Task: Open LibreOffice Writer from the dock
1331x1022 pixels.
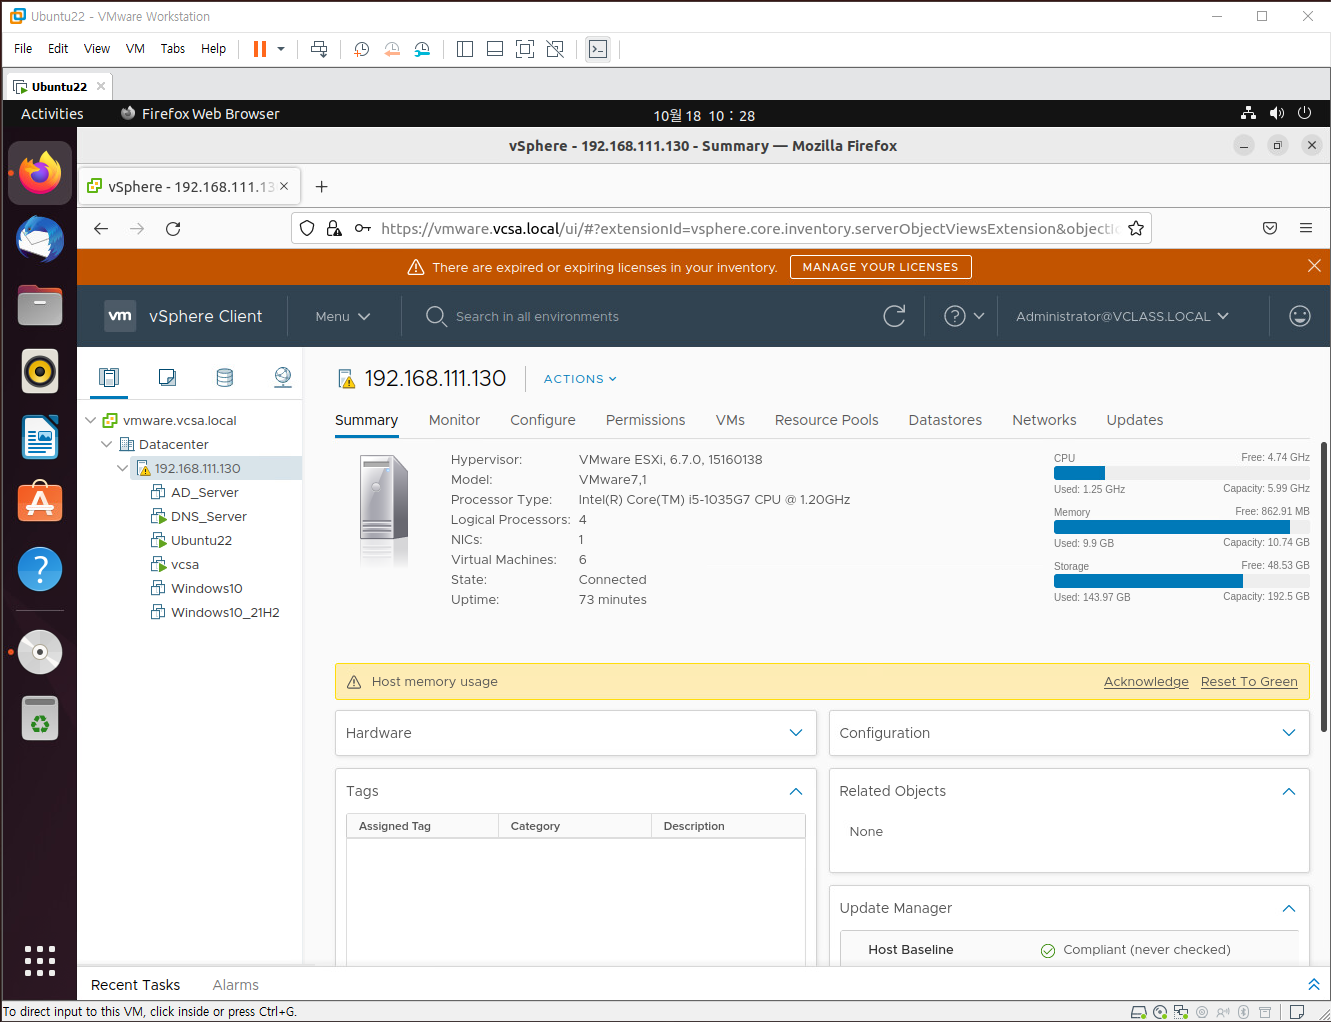Action: coord(40,437)
